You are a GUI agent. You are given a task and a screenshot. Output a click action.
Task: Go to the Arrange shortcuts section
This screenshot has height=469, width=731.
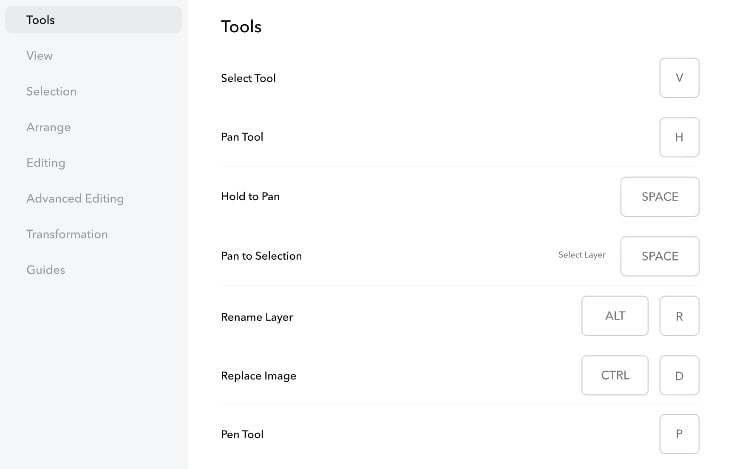tap(48, 127)
